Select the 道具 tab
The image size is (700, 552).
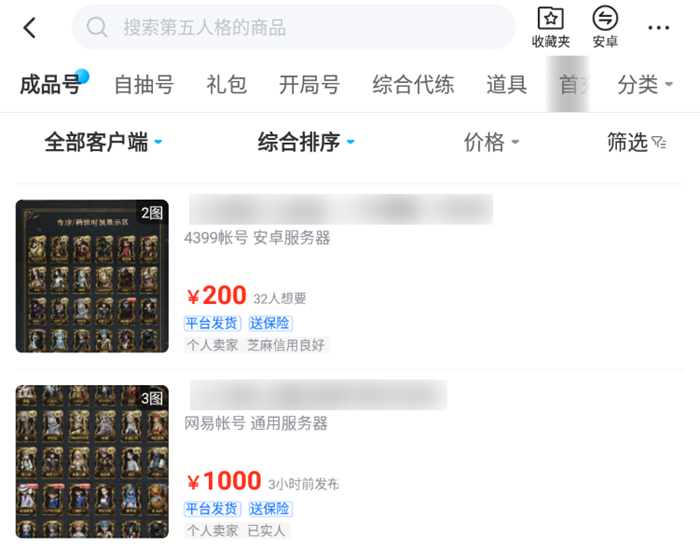(x=507, y=84)
